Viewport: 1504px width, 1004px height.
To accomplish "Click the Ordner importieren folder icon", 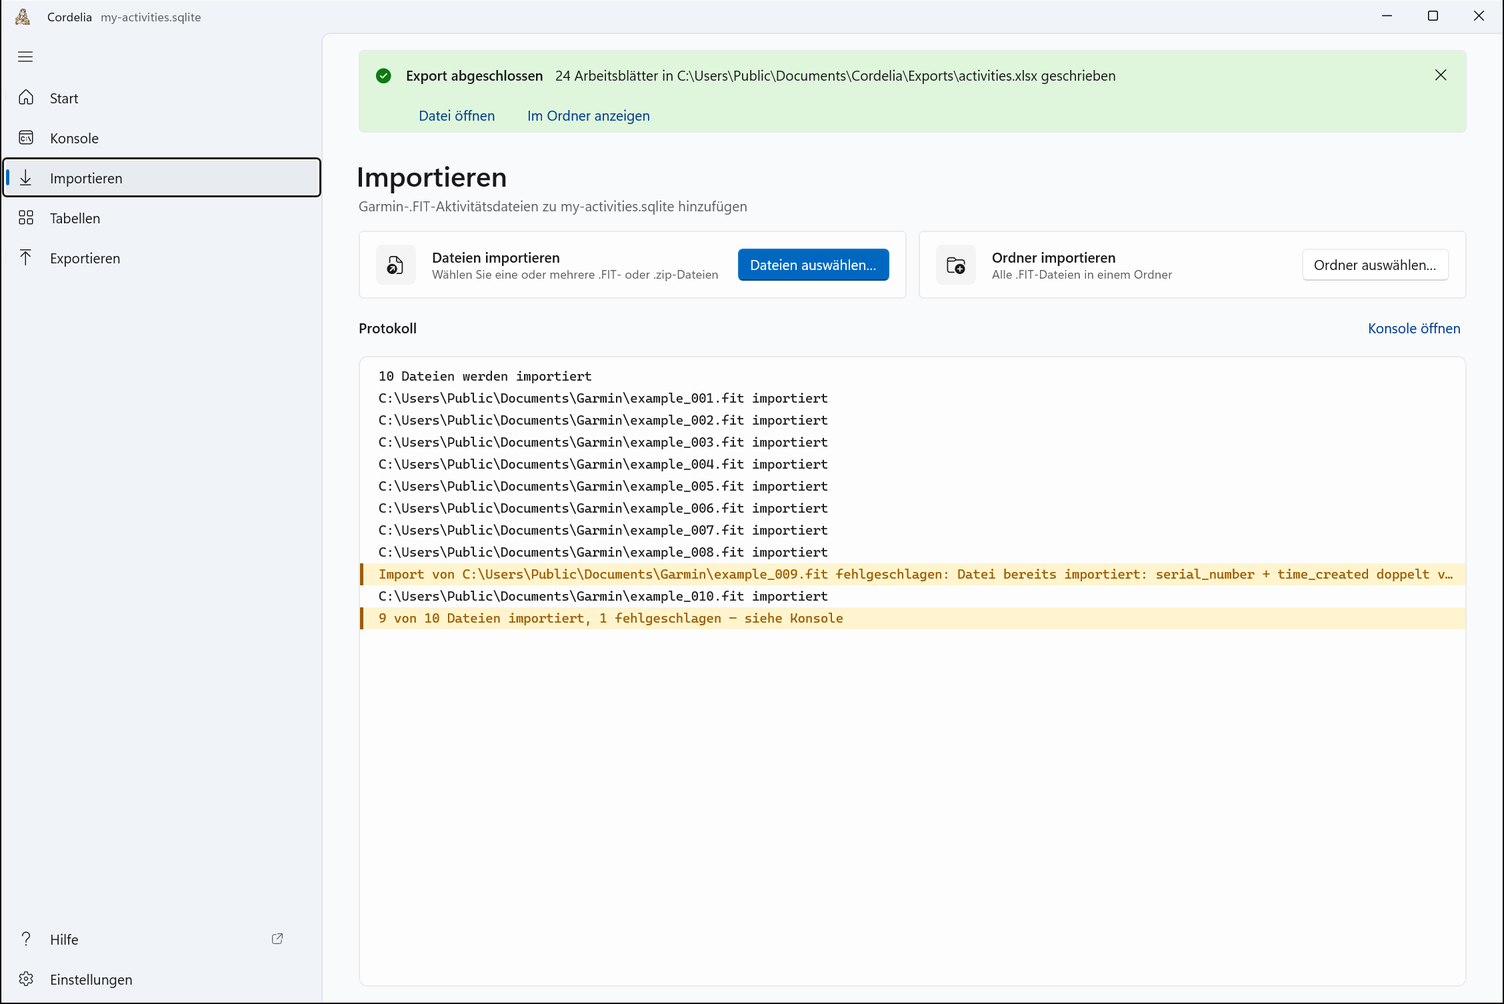I will (x=956, y=265).
